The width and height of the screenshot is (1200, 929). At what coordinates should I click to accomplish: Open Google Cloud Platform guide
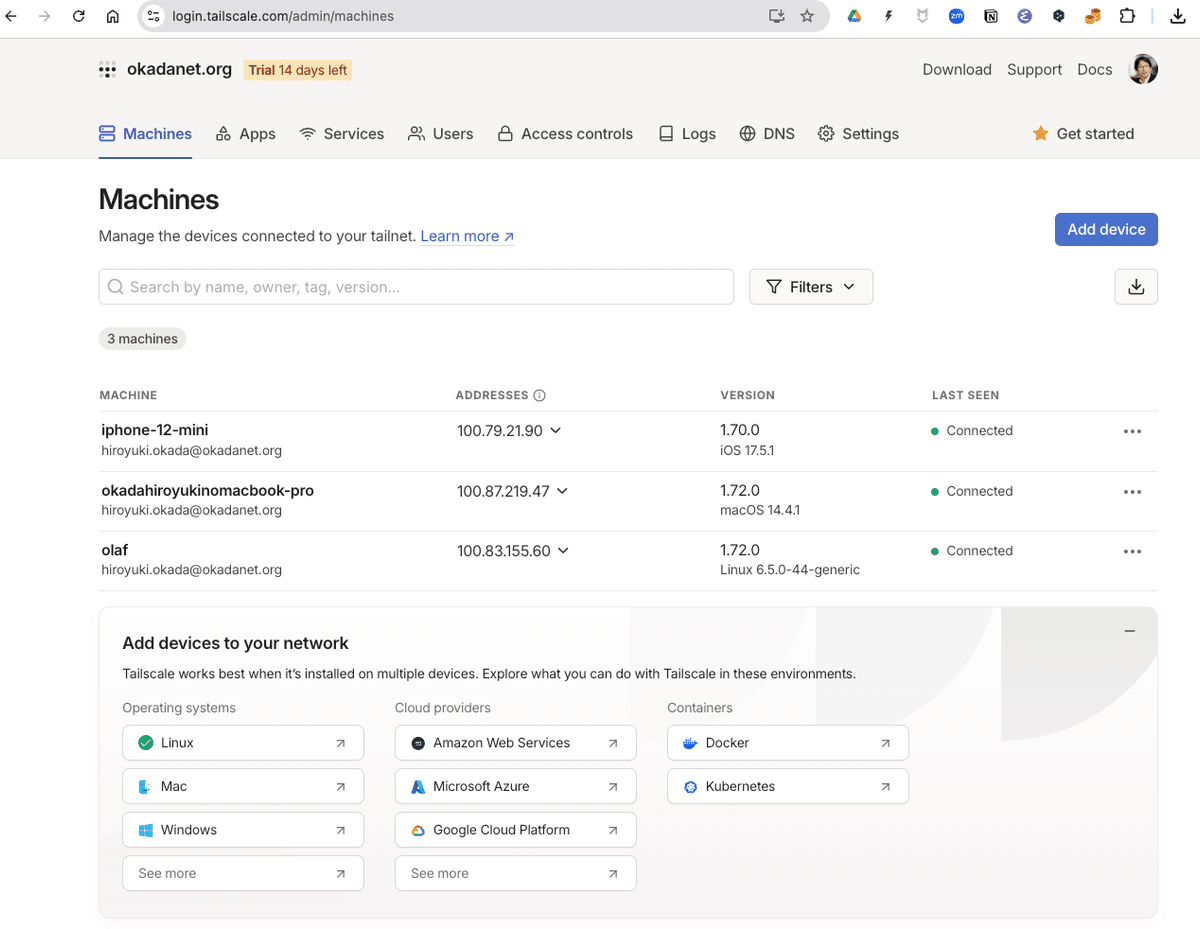[x=515, y=830]
